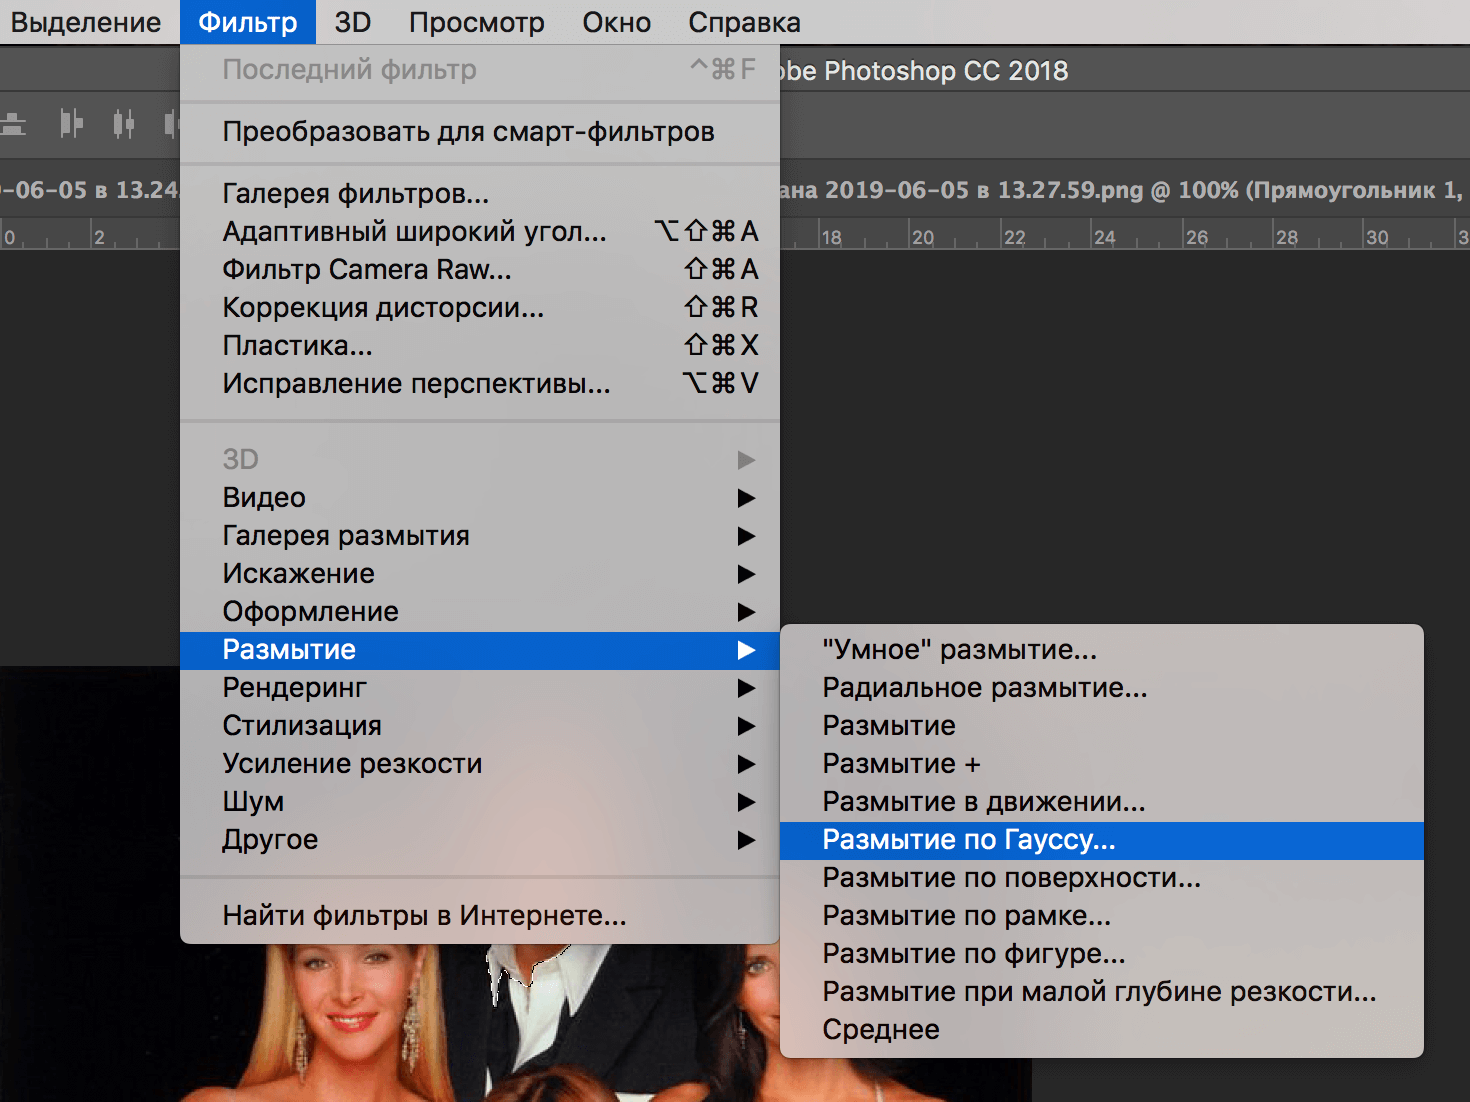Image resolution: width=1470 pixels, height=1102 pixels.
Task: Select the distribute right edges icon
Action: pyautogui.click(x=170, y=123)
